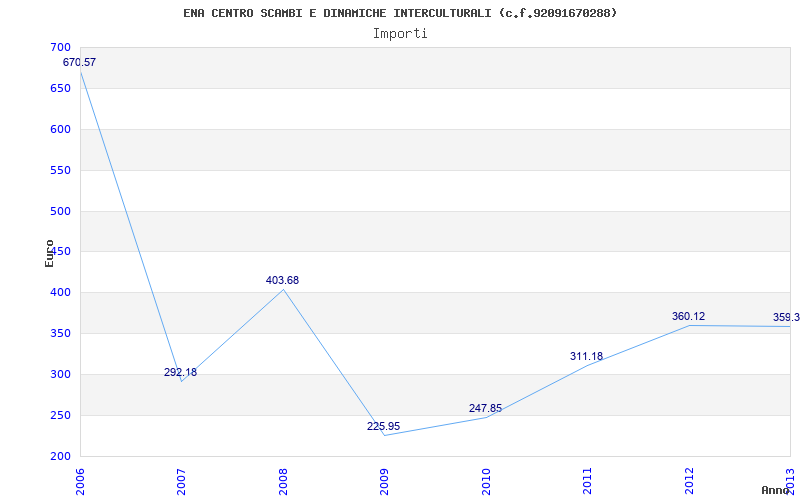Viewport: 800px width, 500px height.
Task: Click the 2013 x-axis year
Action: coord(791,481)
